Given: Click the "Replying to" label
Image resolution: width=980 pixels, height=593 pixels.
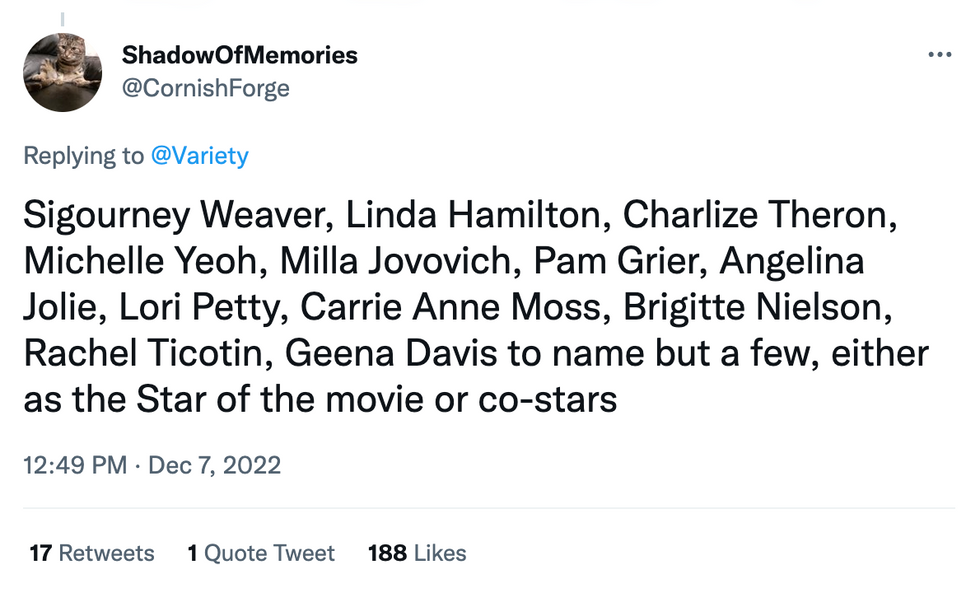Looking at the screenshot, I should coord(83,156).
